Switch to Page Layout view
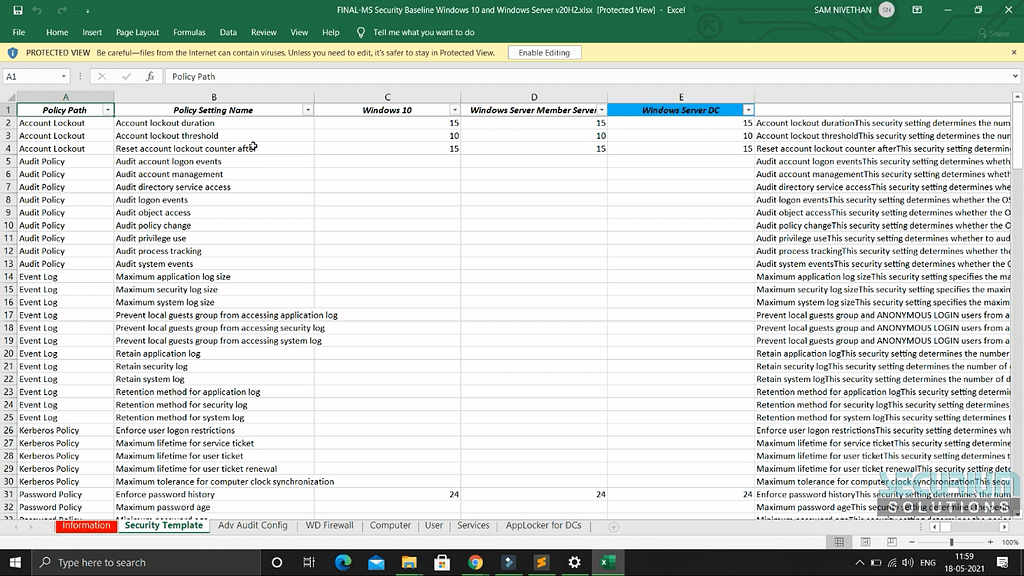Screen dimensions: 1024x576 (x=865, y=542)
